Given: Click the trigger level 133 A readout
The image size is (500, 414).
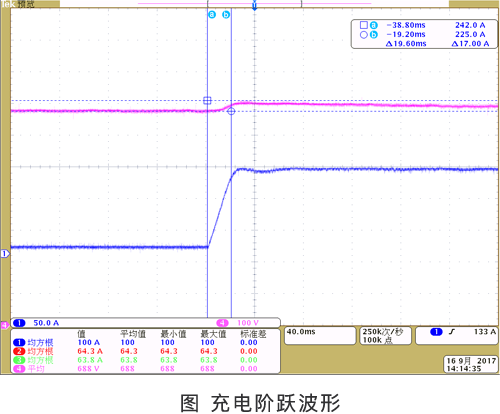Looking at the screenshot, I should pos(485,332).
